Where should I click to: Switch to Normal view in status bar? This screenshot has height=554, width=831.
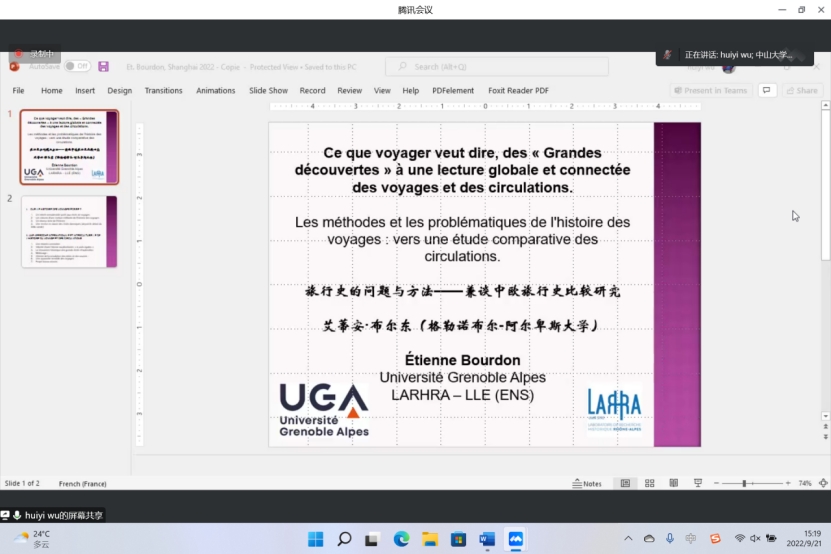tap(625, 483)
